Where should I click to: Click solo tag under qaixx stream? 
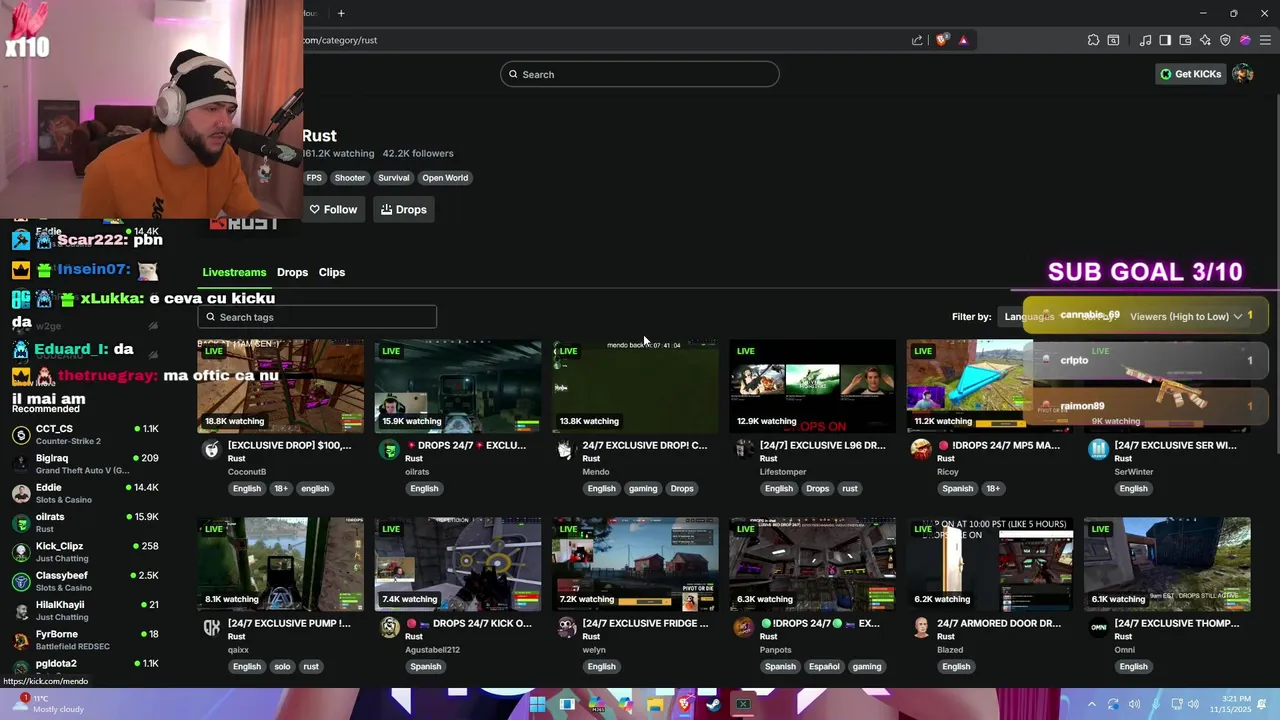click(282, 667)
